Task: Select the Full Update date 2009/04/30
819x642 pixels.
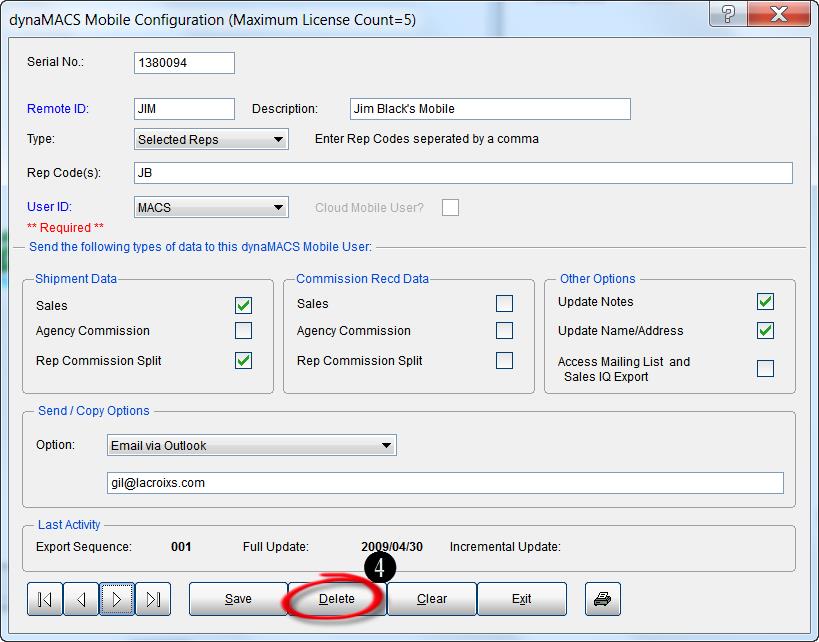Action: (x=392, y=547)
